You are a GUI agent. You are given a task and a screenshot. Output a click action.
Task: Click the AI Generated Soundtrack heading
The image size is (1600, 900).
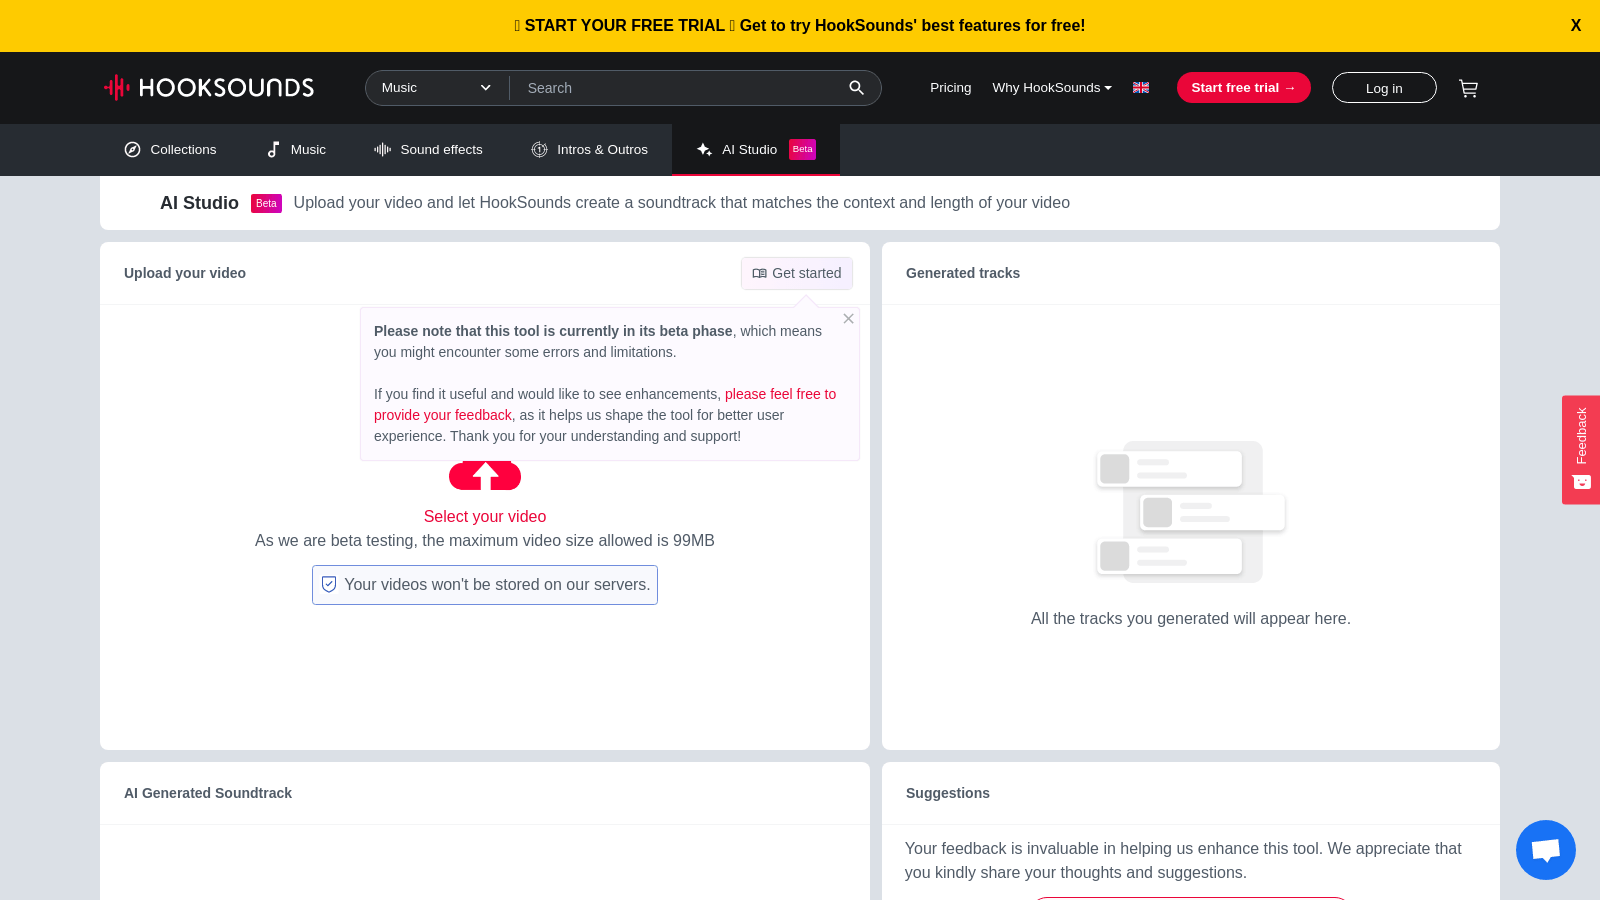(x=208, y=793)
